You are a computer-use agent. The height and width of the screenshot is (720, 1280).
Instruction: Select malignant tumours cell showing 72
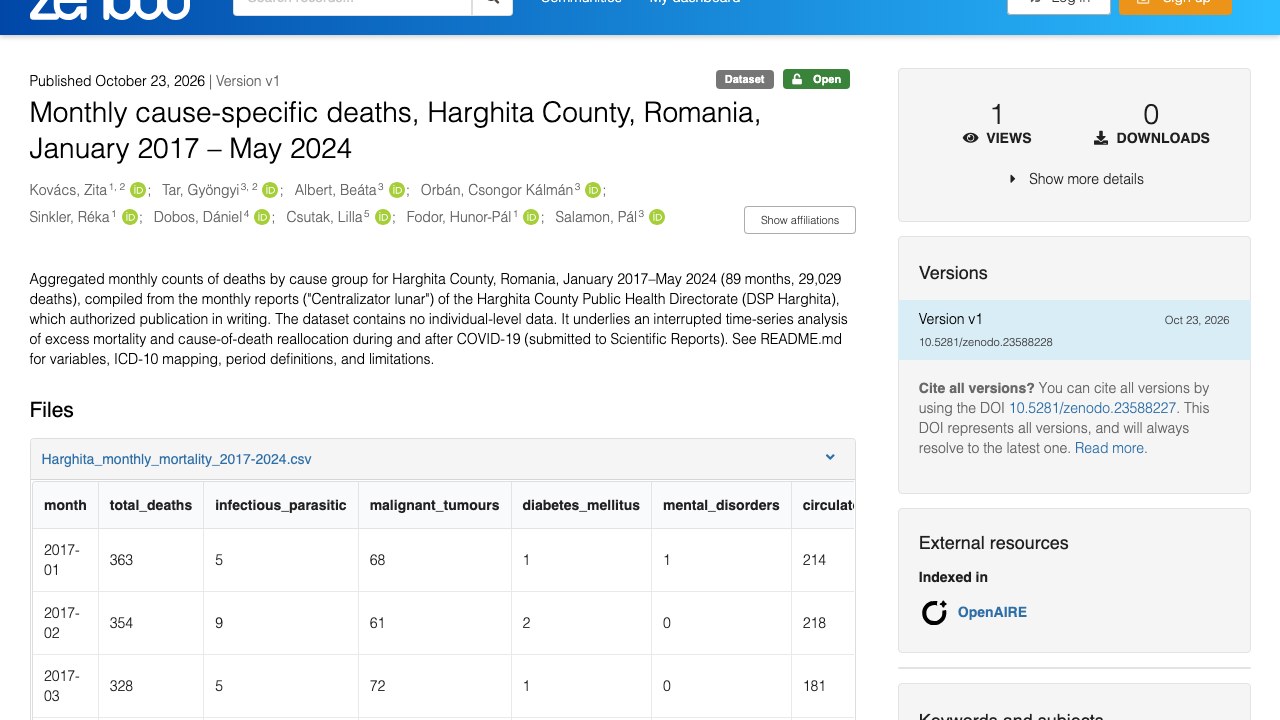[434, 686]
